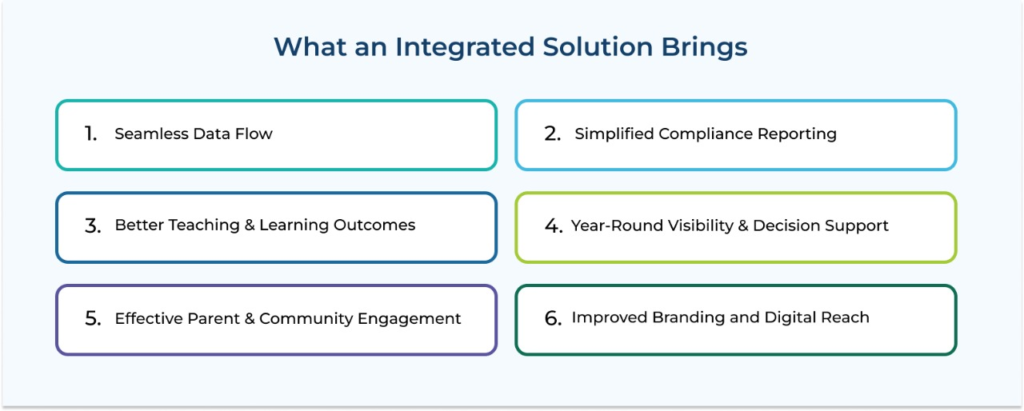The image size is (1024, 411).
Task: Click Effective Parent & Community Engagement card
Action: click(276, 320)
